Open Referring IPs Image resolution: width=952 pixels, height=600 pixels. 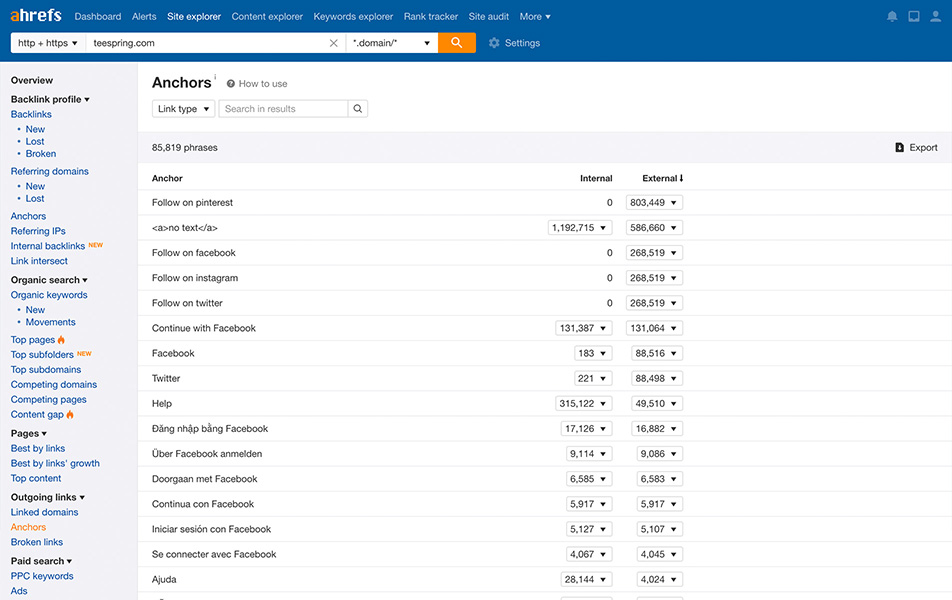tap(38, 231)
